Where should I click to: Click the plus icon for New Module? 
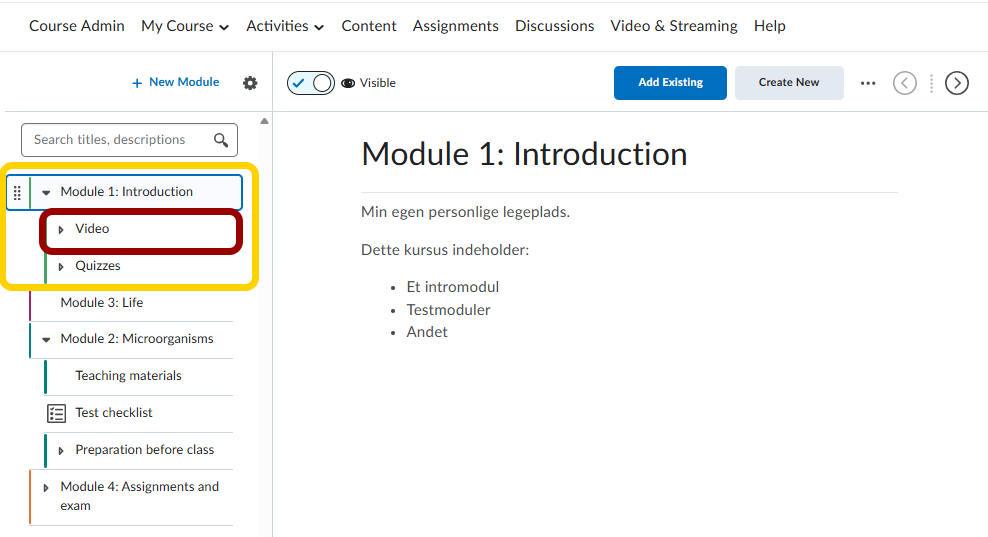[x=137, y=83]
